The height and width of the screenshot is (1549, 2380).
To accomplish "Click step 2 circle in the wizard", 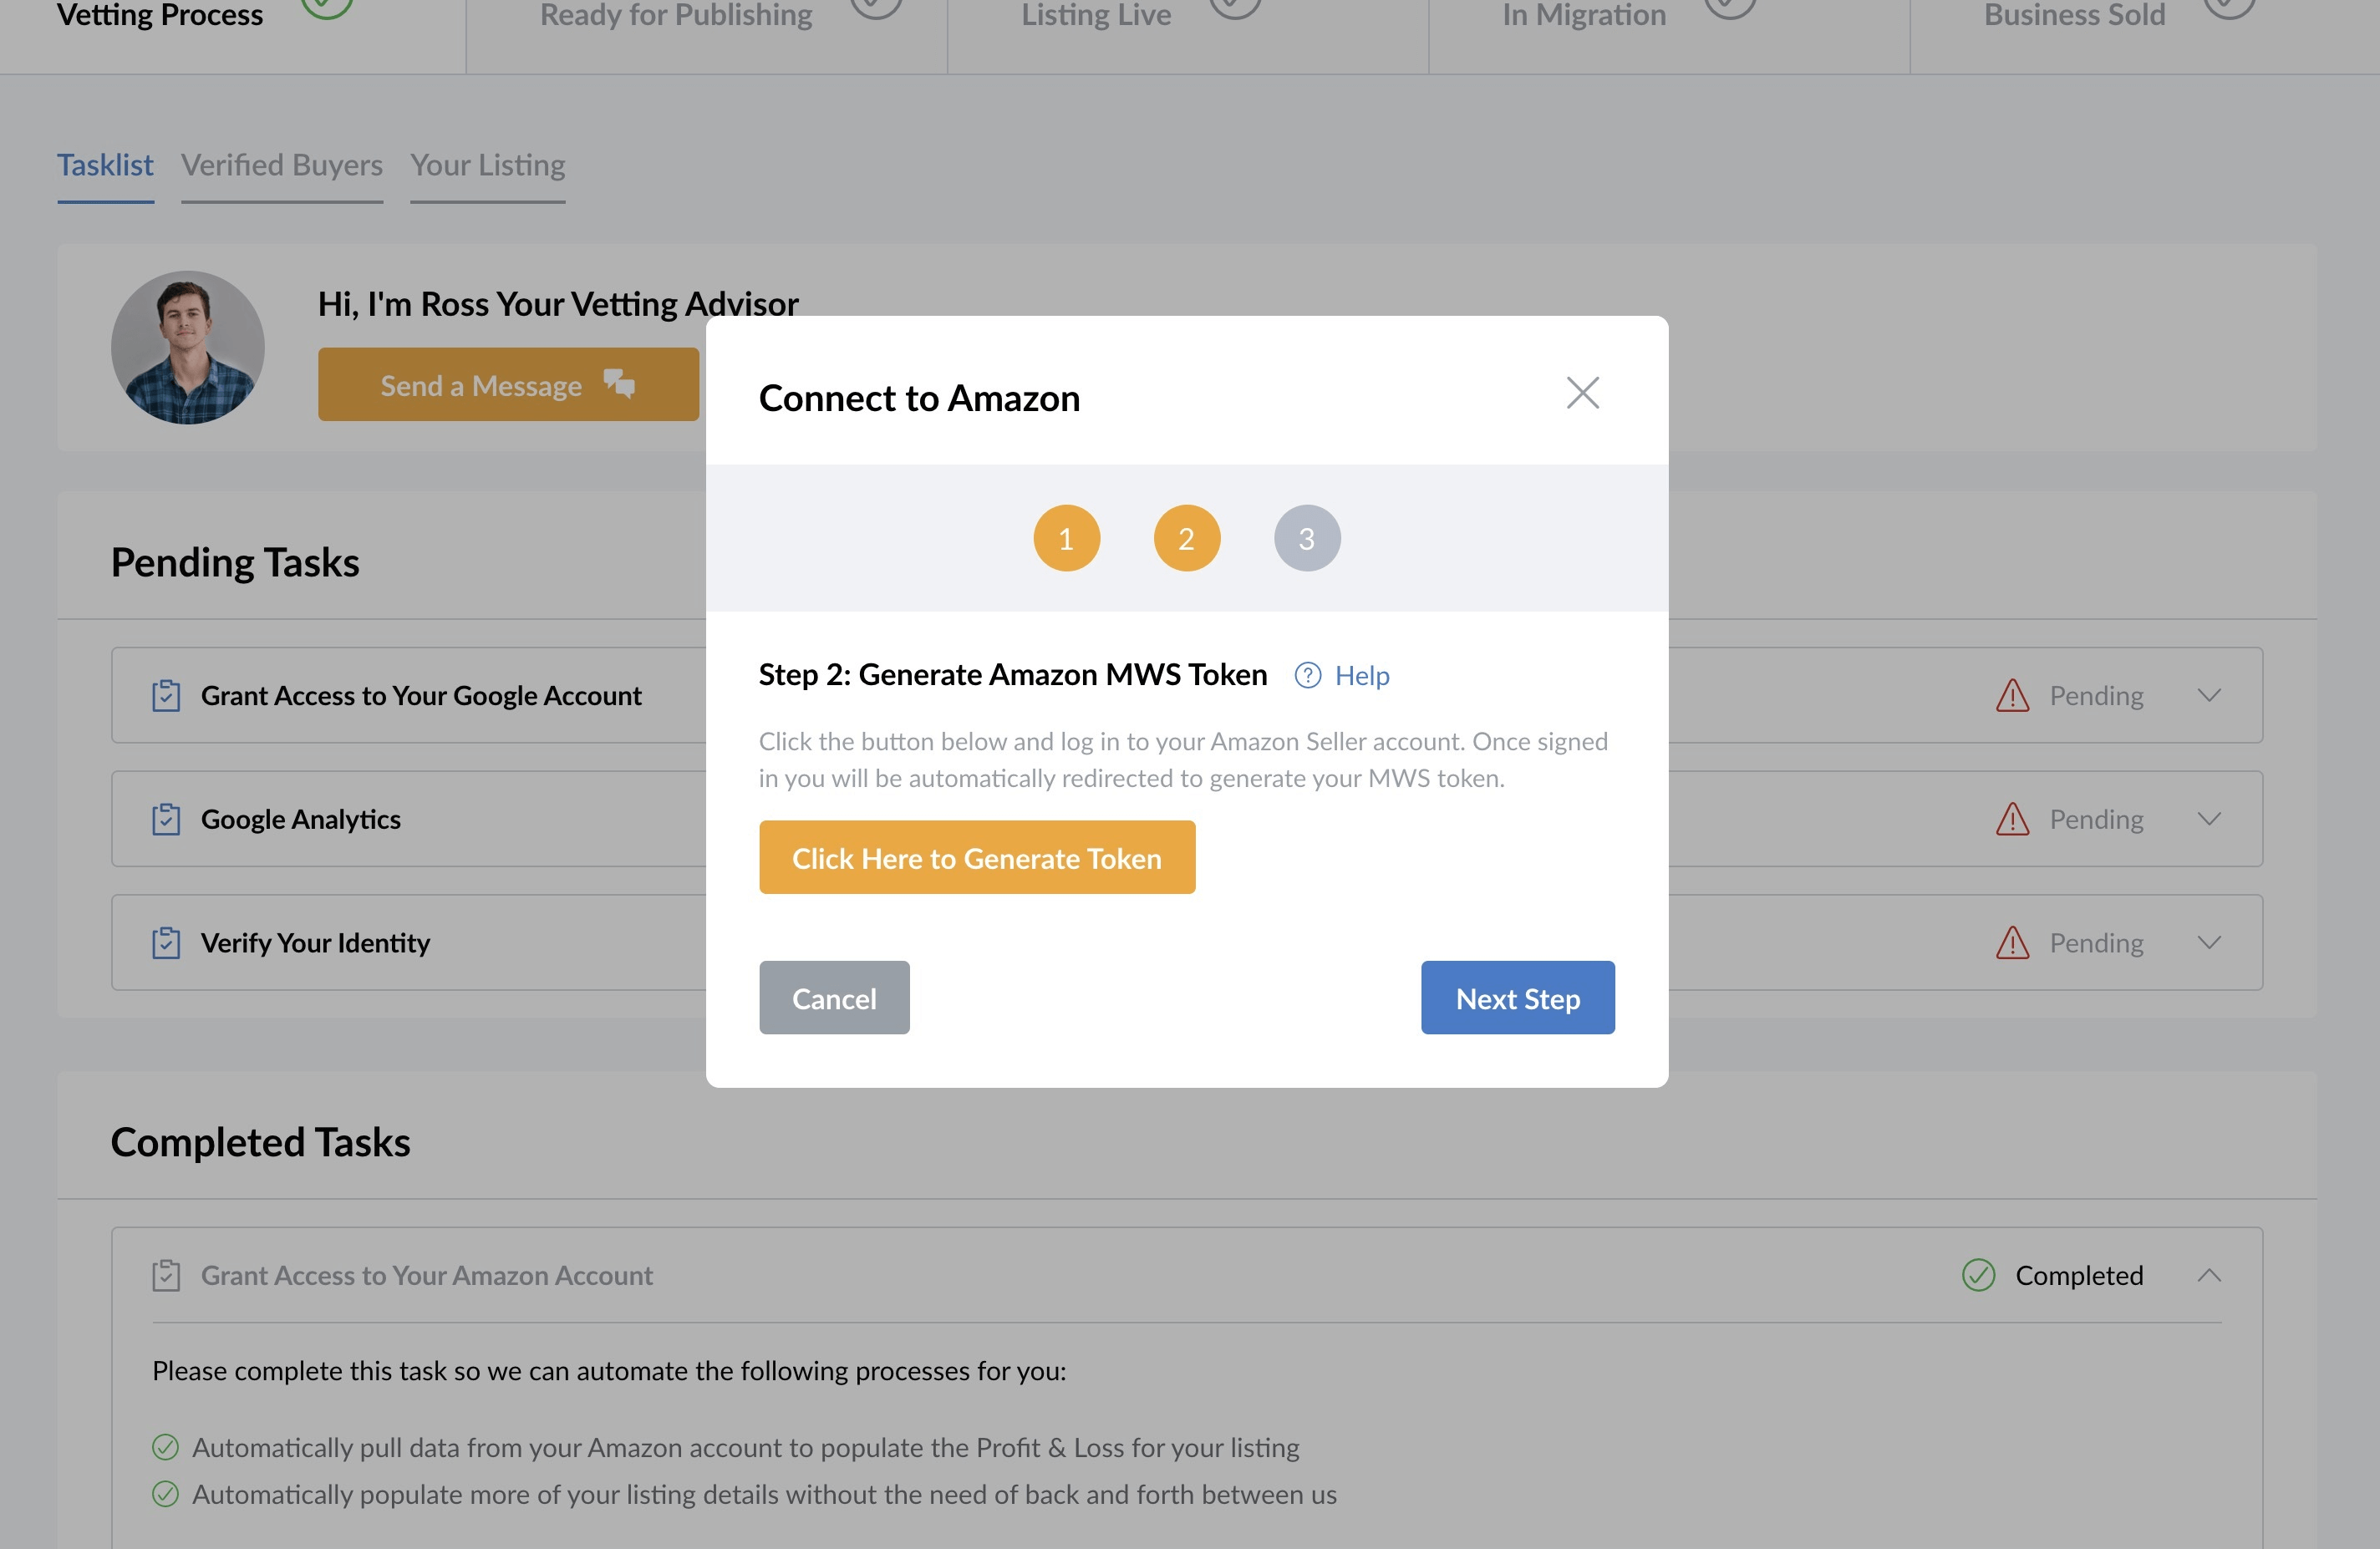I will tap(1187, 538).
